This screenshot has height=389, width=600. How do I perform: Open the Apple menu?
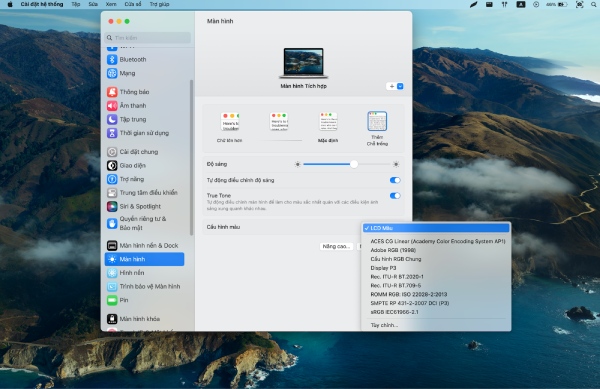point(10,5)
